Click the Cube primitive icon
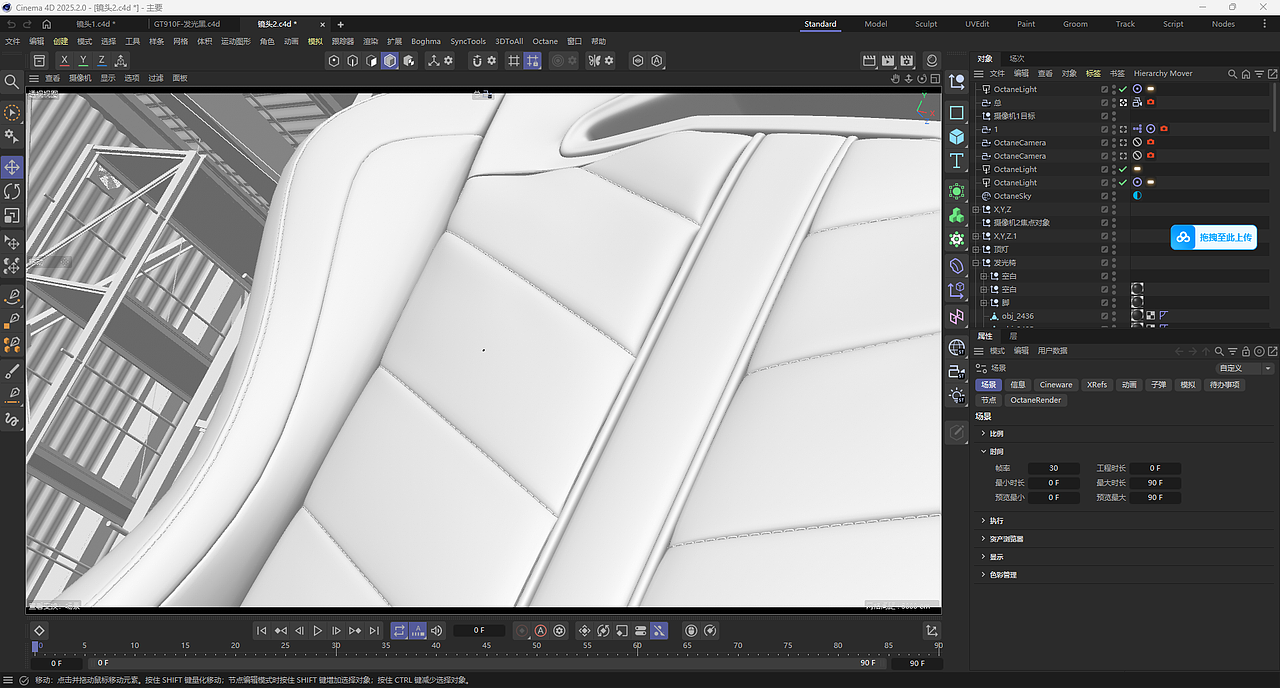Screen dimensions: 1280x688 point(957,136)
